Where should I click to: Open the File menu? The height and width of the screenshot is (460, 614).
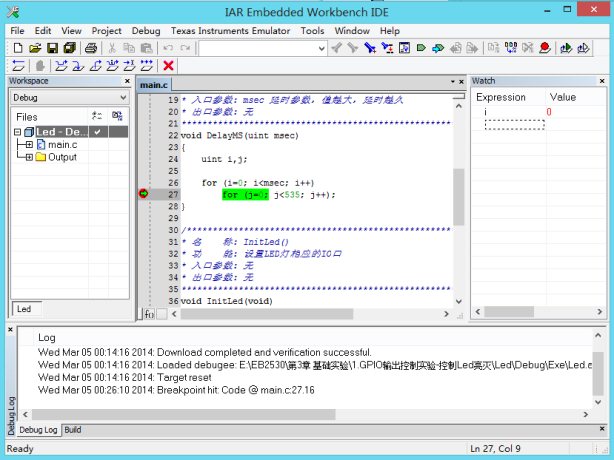17,31
